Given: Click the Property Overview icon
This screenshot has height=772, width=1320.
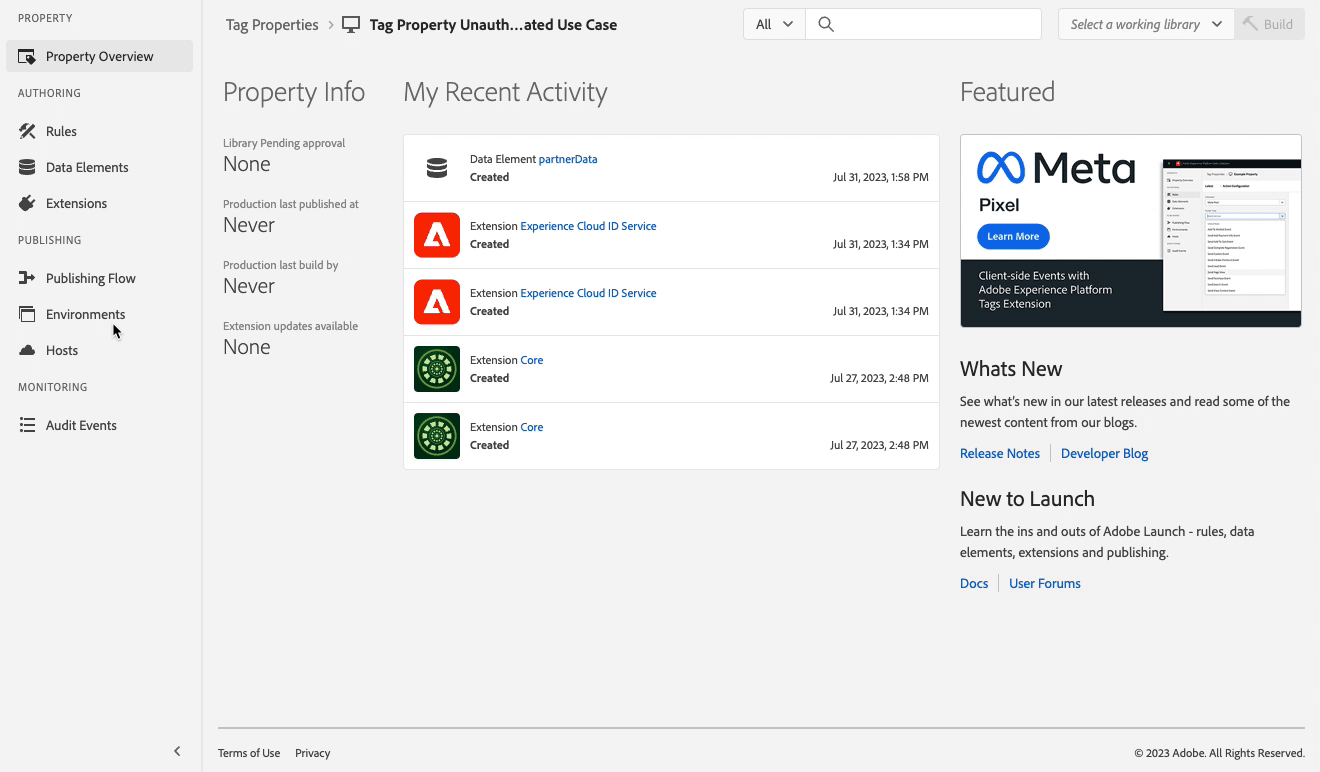Looking at the screenshot, I should (27, 57).
